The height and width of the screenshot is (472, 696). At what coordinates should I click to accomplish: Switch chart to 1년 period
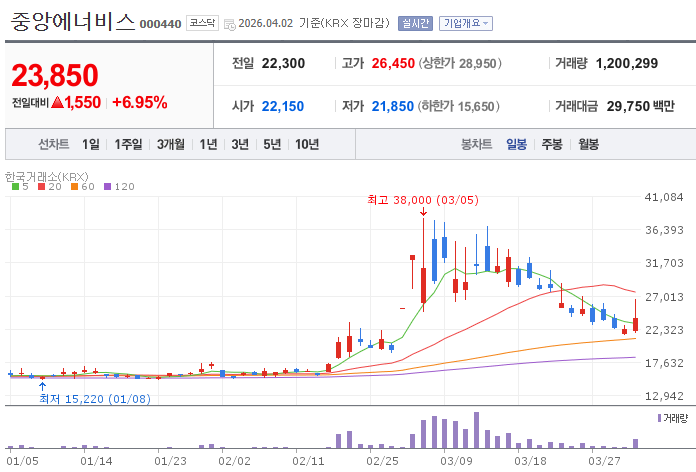click(208, 144)
